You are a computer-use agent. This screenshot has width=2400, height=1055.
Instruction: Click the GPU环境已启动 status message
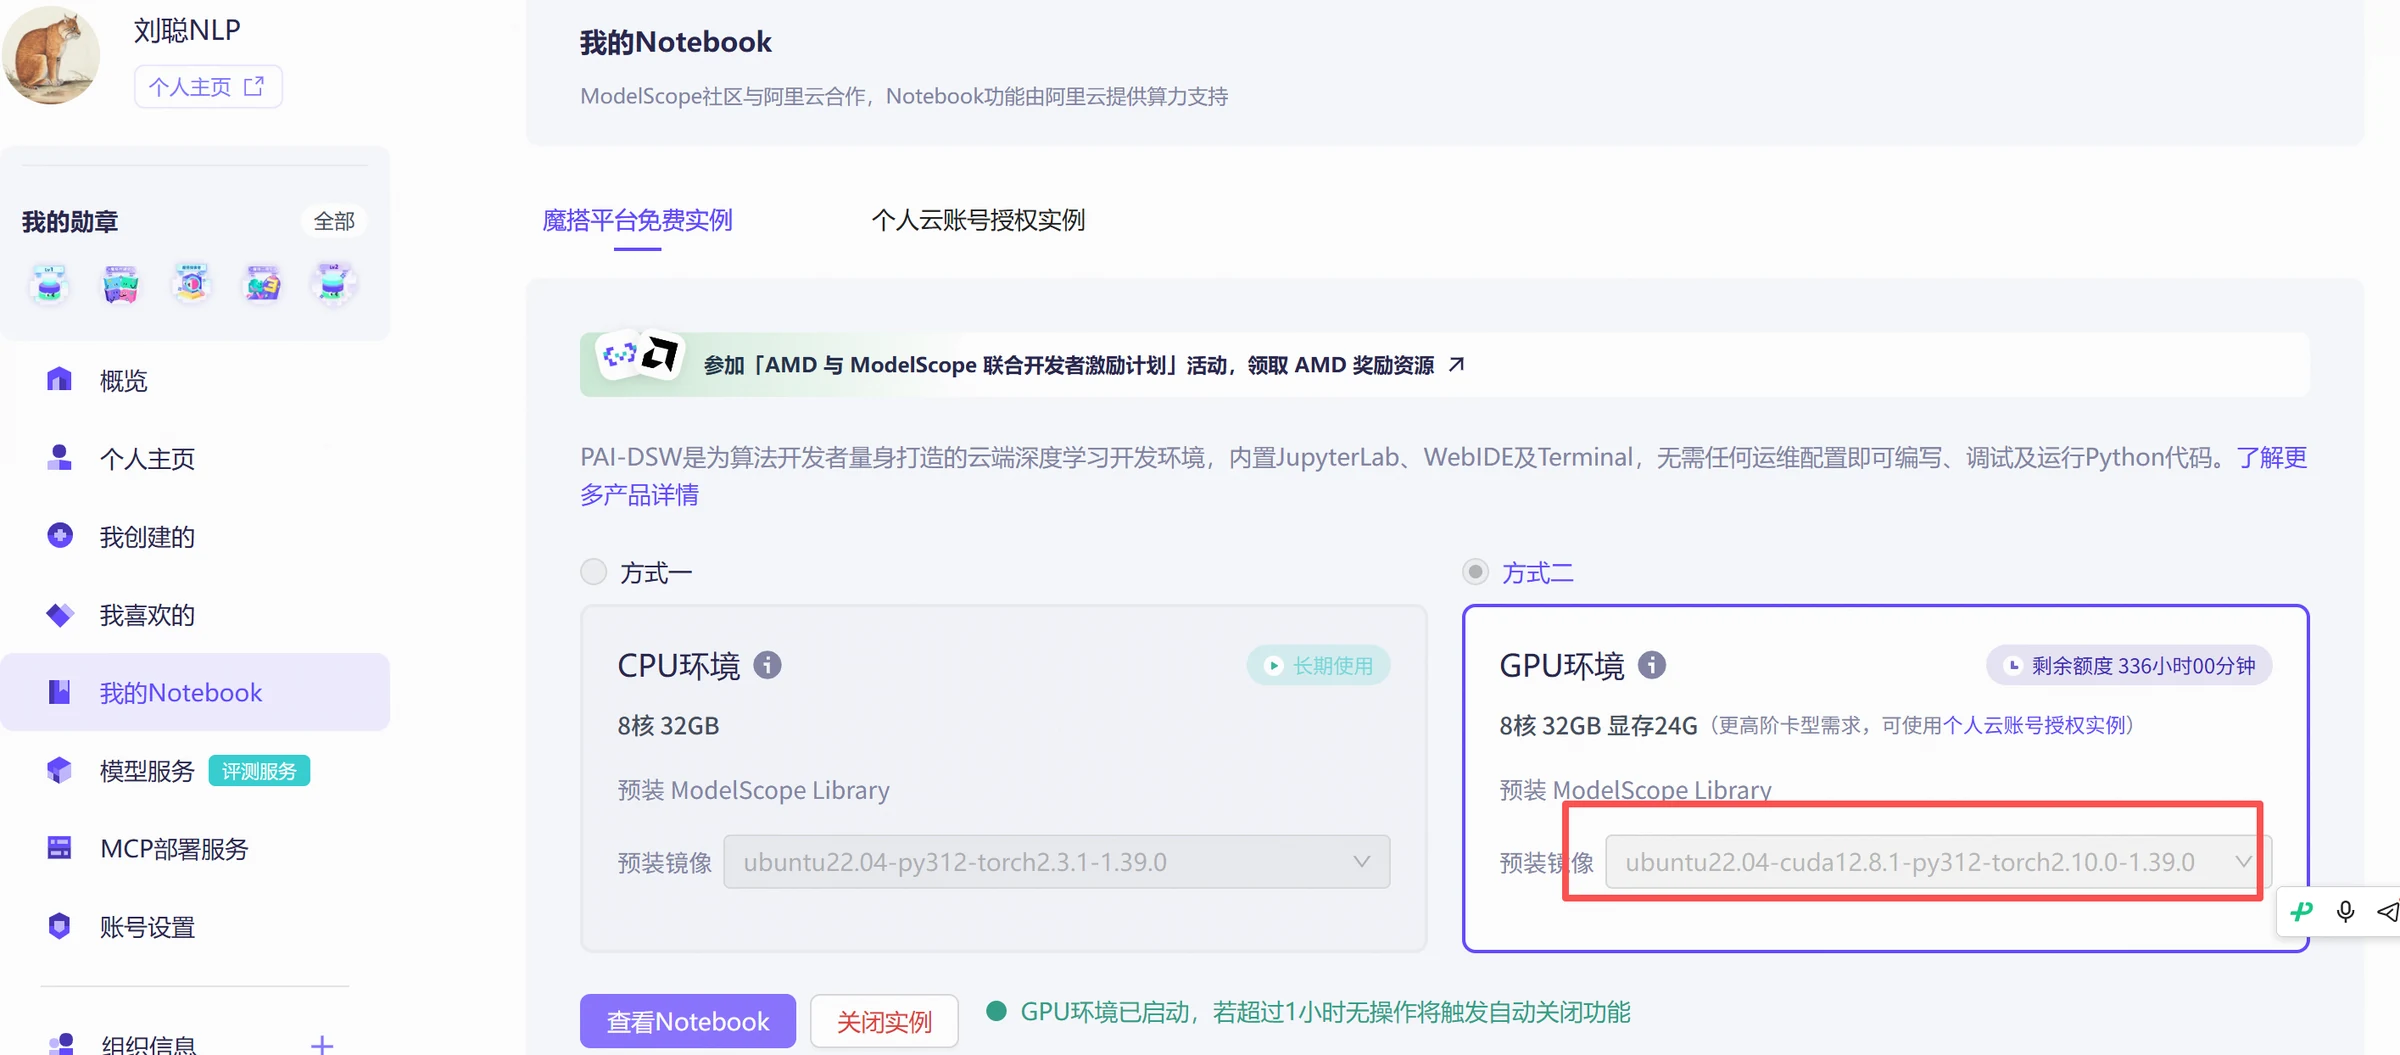[1325, 1012]
